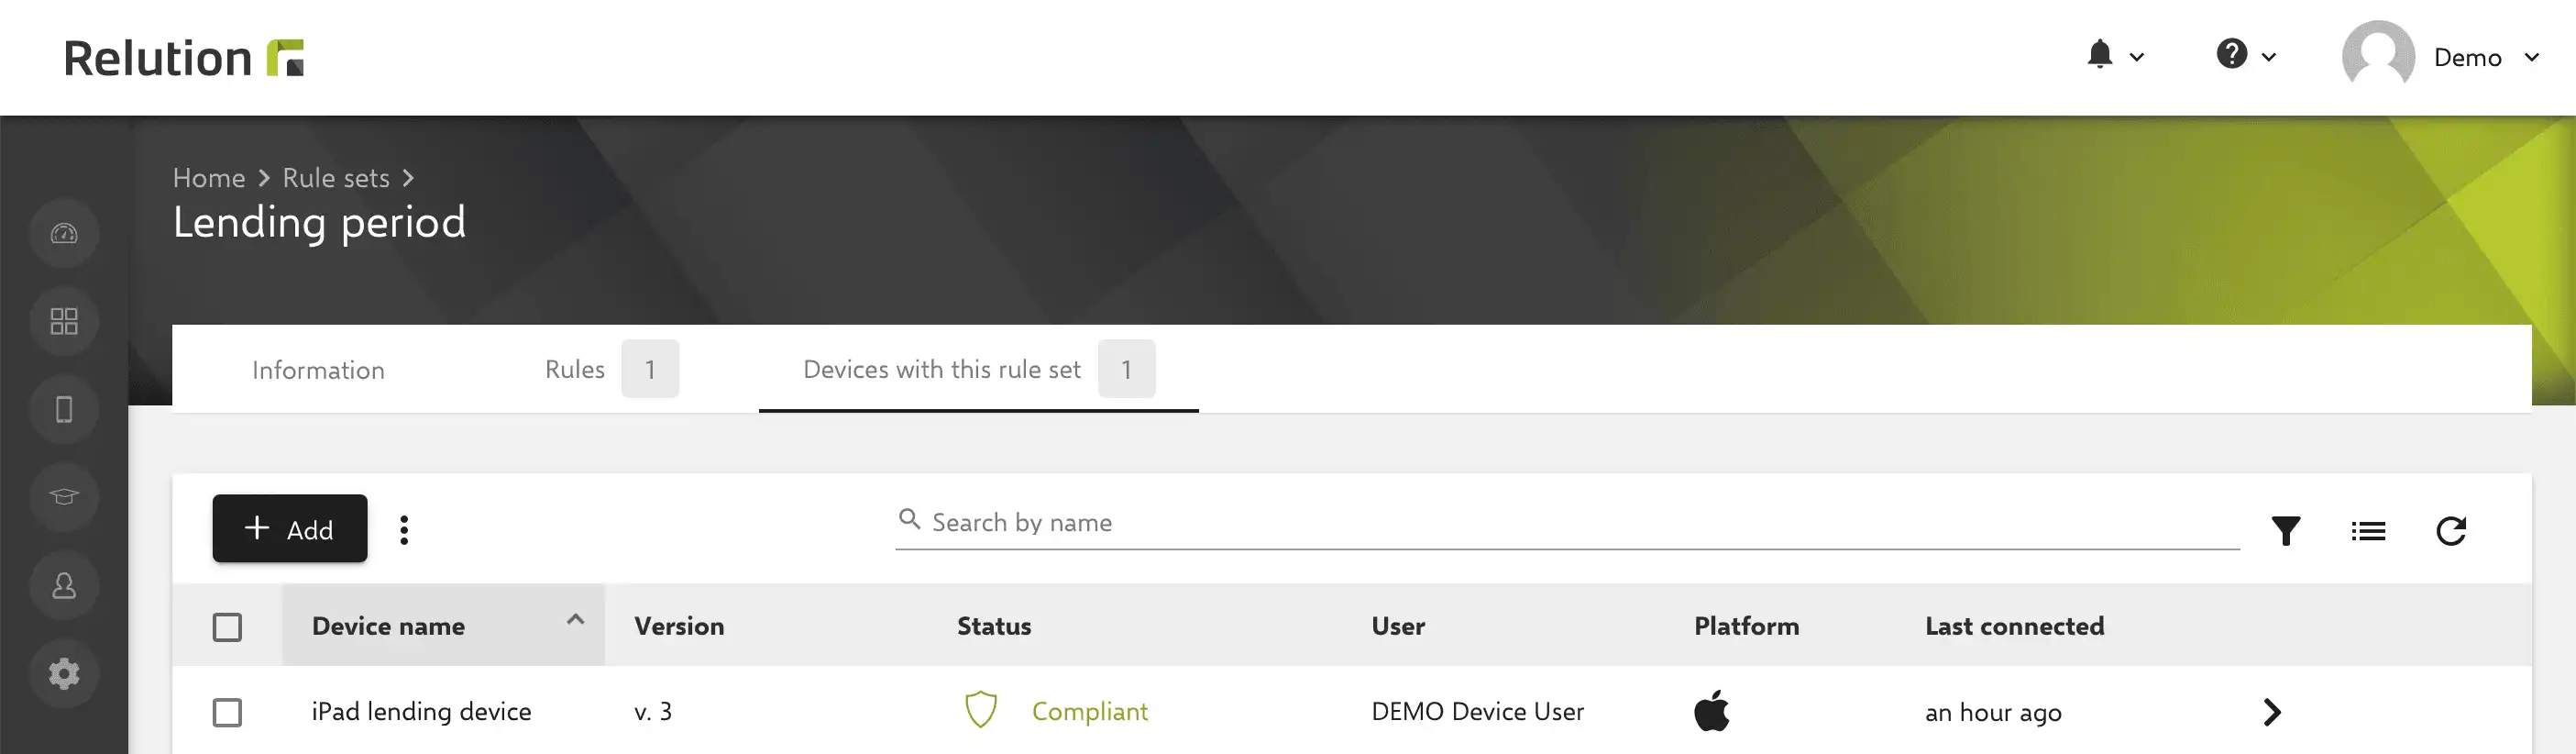2576x754 pixels.
Task: Open the settings gear sidebar icon
Action: pos(64,673)
